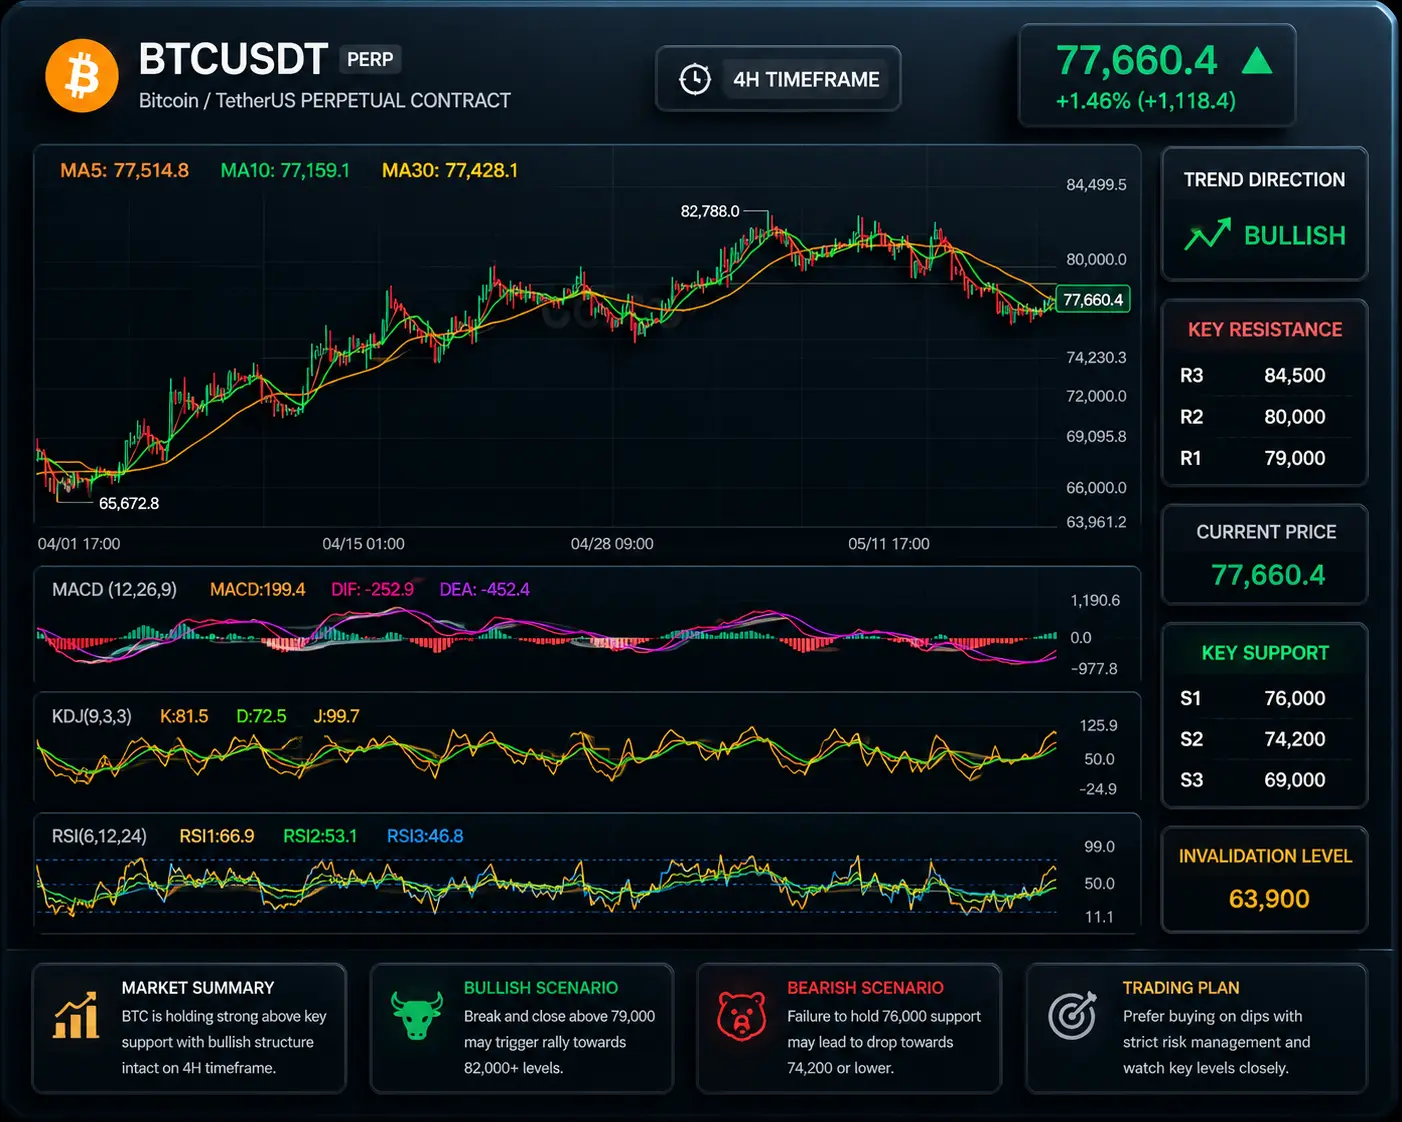The image size is (1402, 1122).
Task: Click the J:99.7 value
Action: pyautogui.click(x=336, y=716)
